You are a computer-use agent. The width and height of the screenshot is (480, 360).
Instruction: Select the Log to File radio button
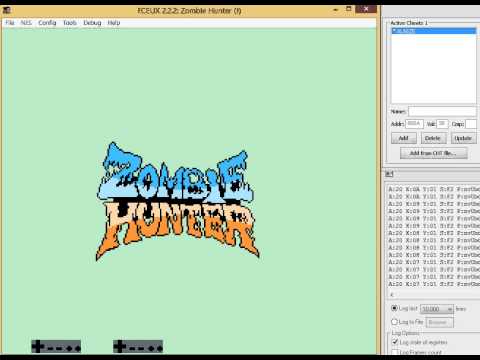click(x=395, y=322)
